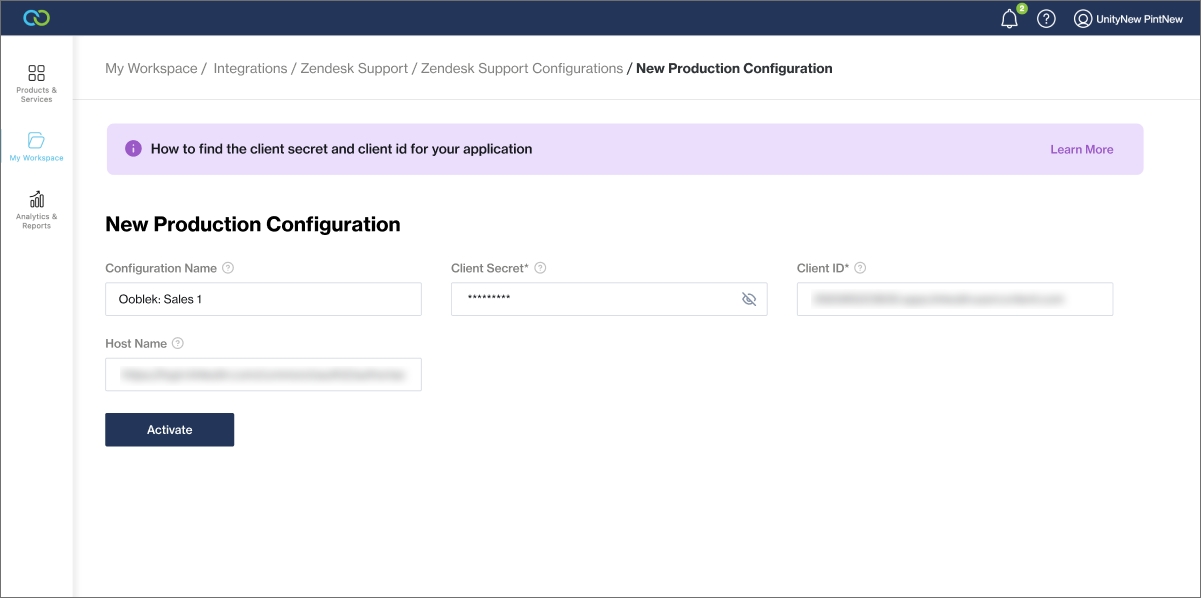Viewport: 1201px width, 598px height.
Task: Click help icon beside Client ID label
Action: coord(860,268)
